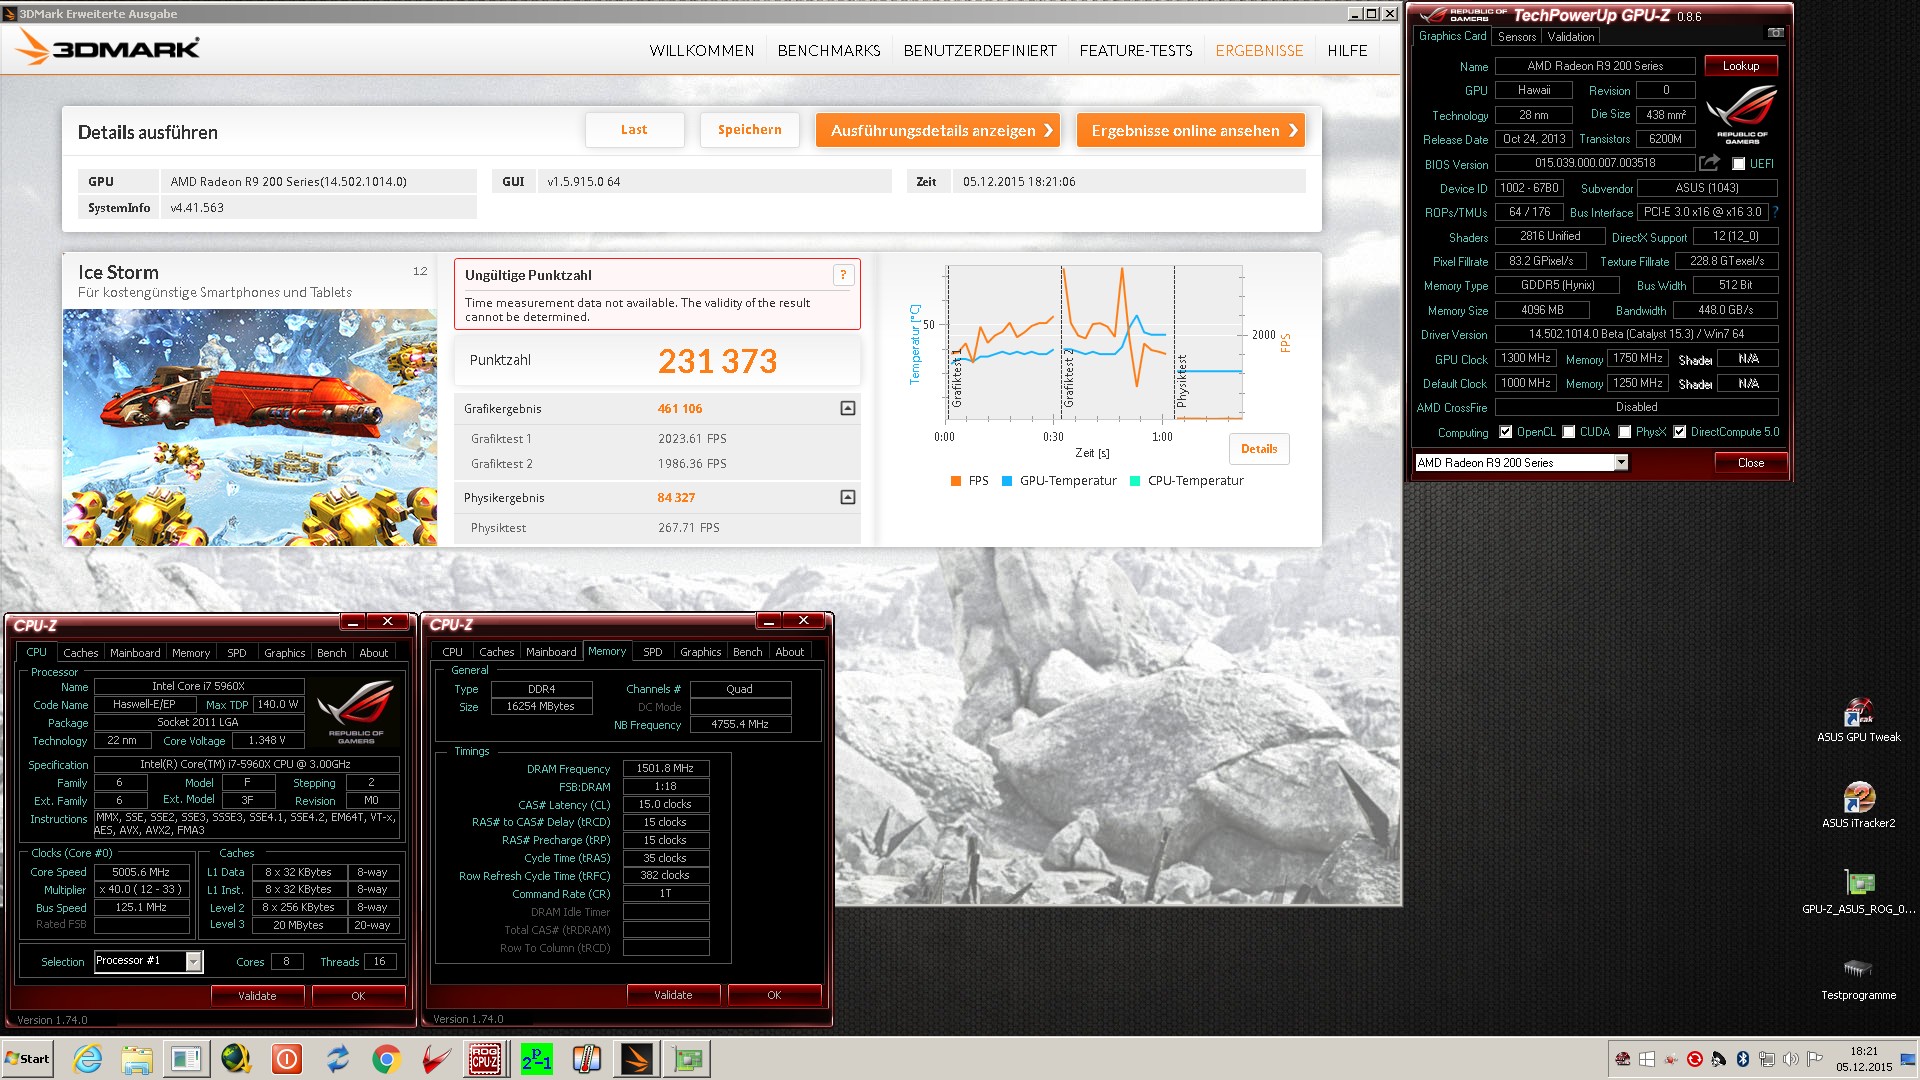Image resolution: width=1920 pixels, height=1080 pixels.
Task: Open Caches tab in left CPU-Z window
Action: point(81,652)
